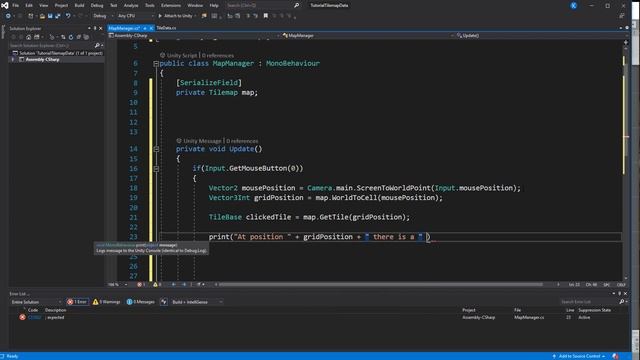Viewport: 640px width, 360px height.
Task: Open the error code link in Error List
Action: click(x=34, y=317)
